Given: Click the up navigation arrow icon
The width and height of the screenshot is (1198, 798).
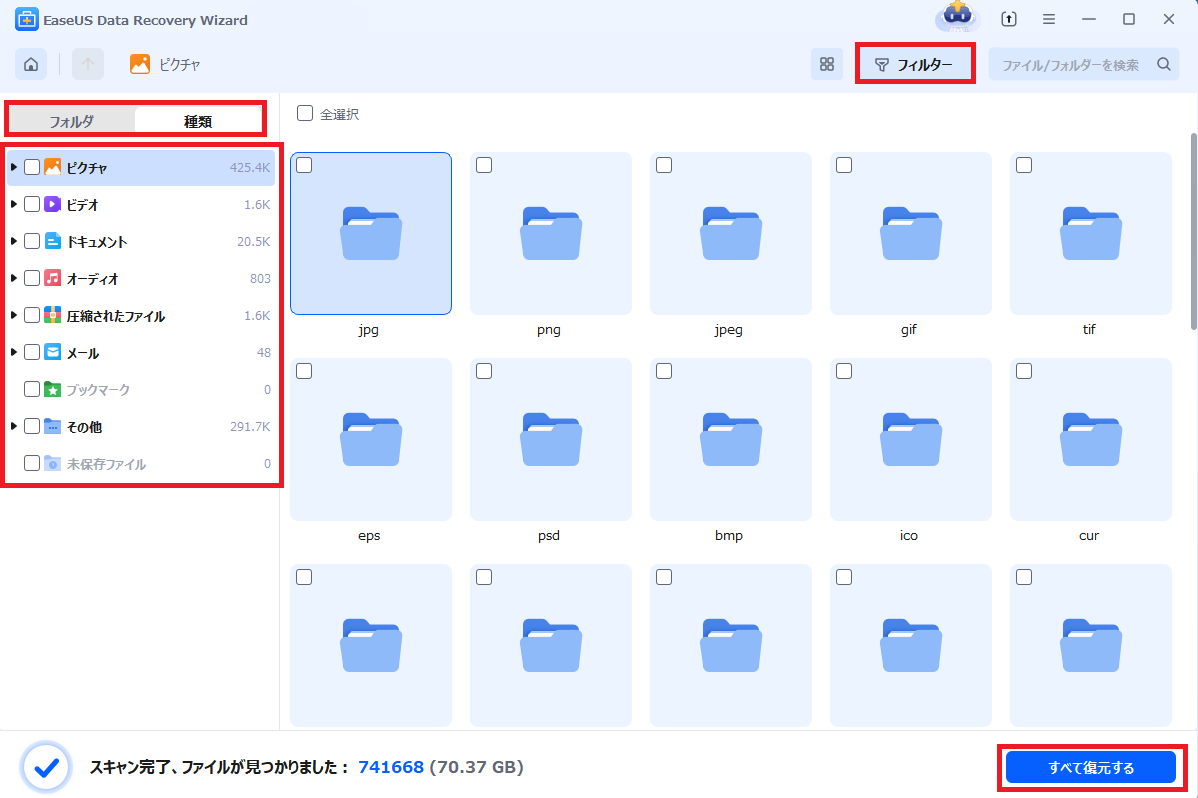Looking at the screenshot, I should (x=88, y=63).
